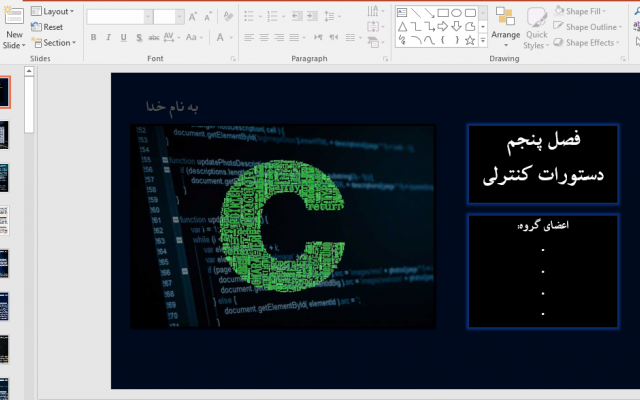Toggle Strikethrough formatting

[x=154, y=38]
